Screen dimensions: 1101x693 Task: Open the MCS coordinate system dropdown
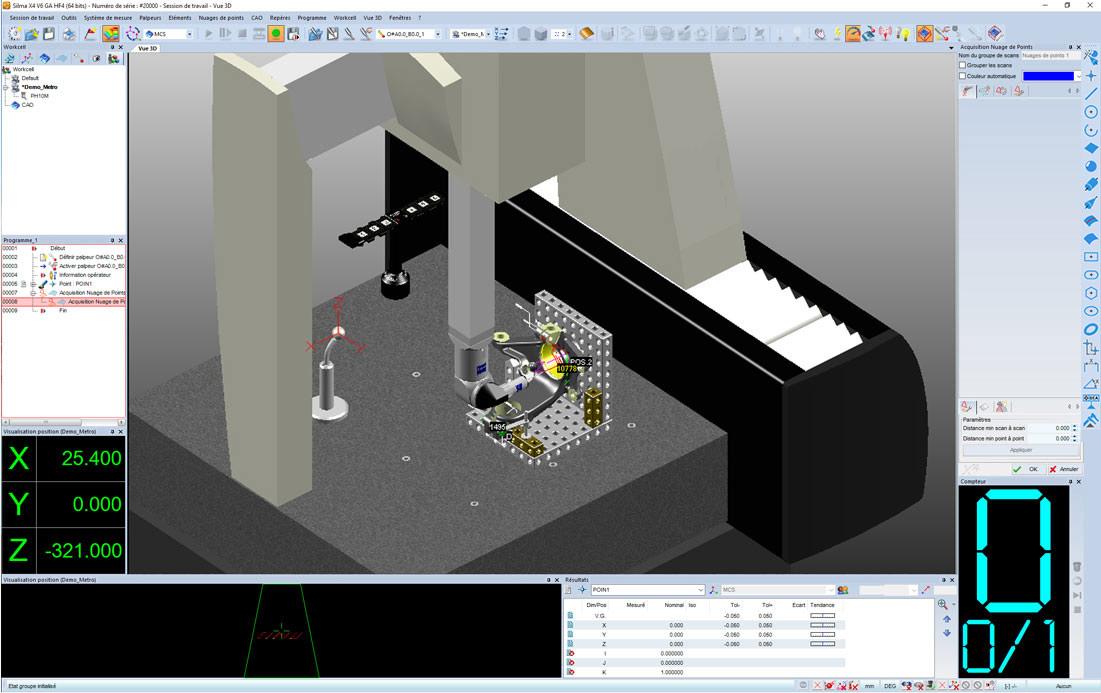(x=189, y=34)
